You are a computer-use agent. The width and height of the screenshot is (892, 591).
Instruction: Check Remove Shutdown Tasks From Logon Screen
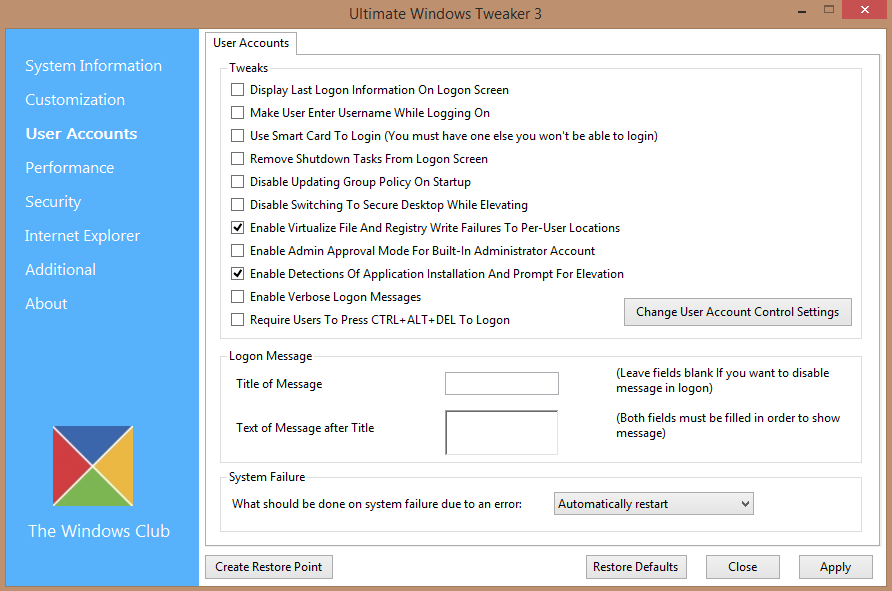click(x=237, y=159)
